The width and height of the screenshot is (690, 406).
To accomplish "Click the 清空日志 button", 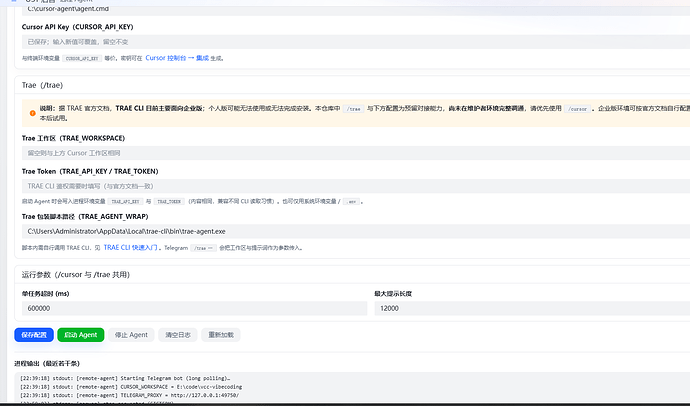I will pos(178,335).
